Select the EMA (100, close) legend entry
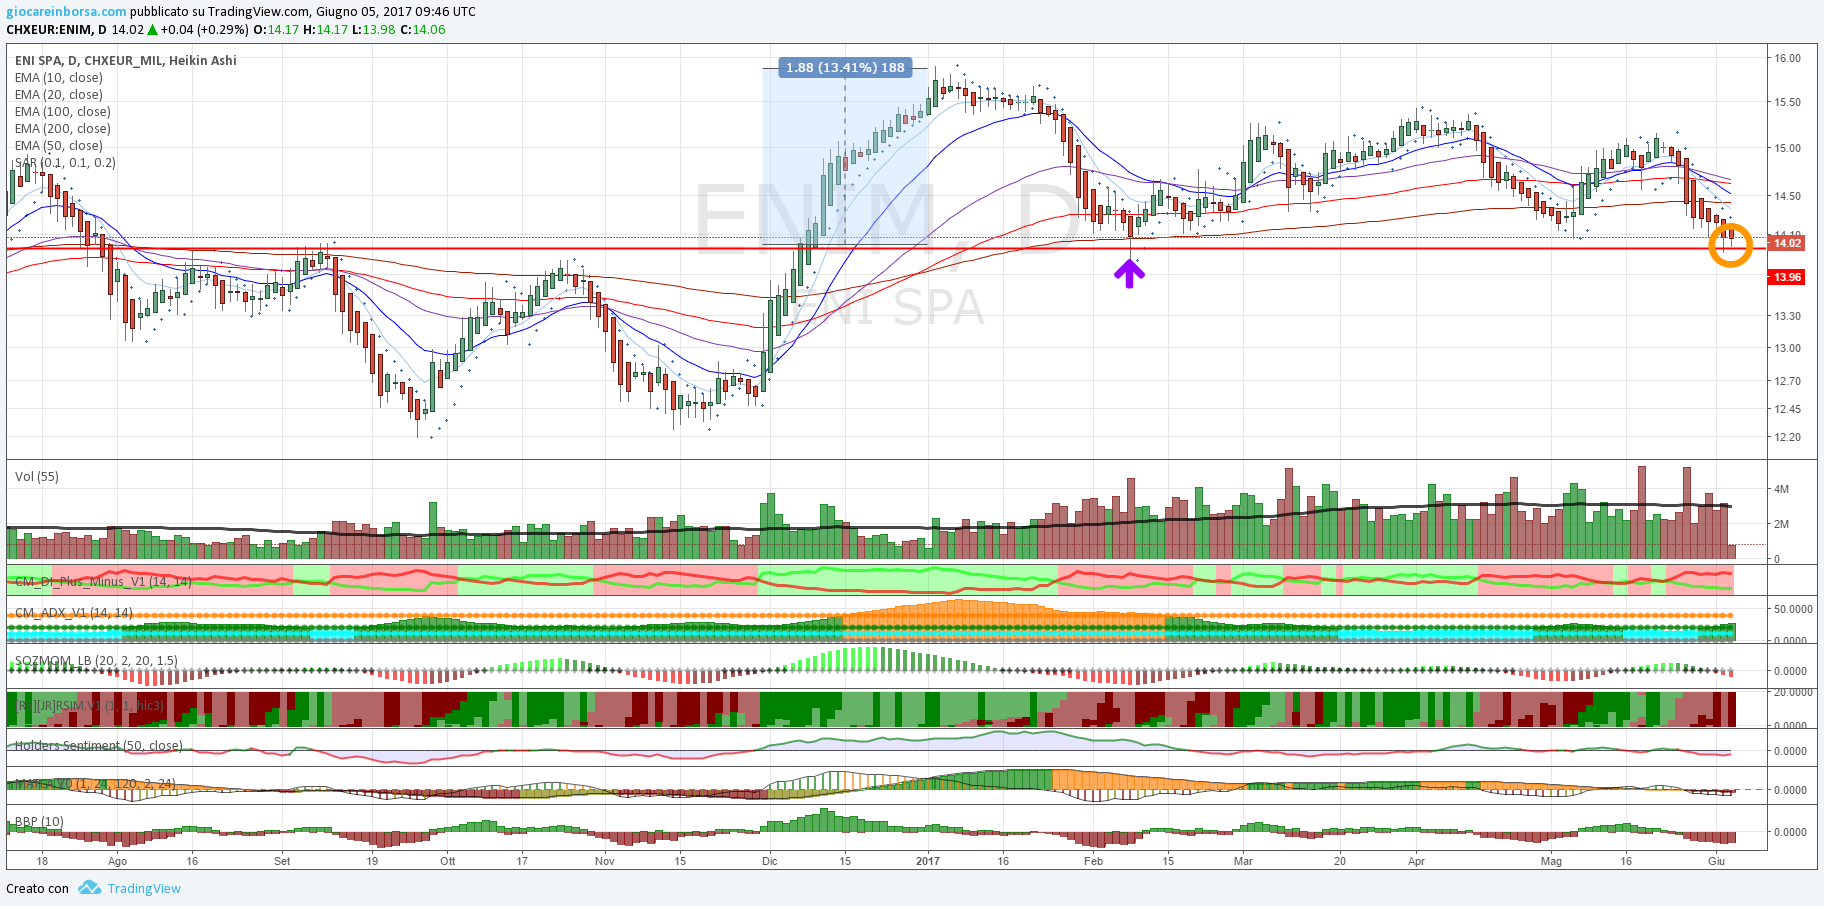Screen dimensions: 1824x906 point(63,111)
